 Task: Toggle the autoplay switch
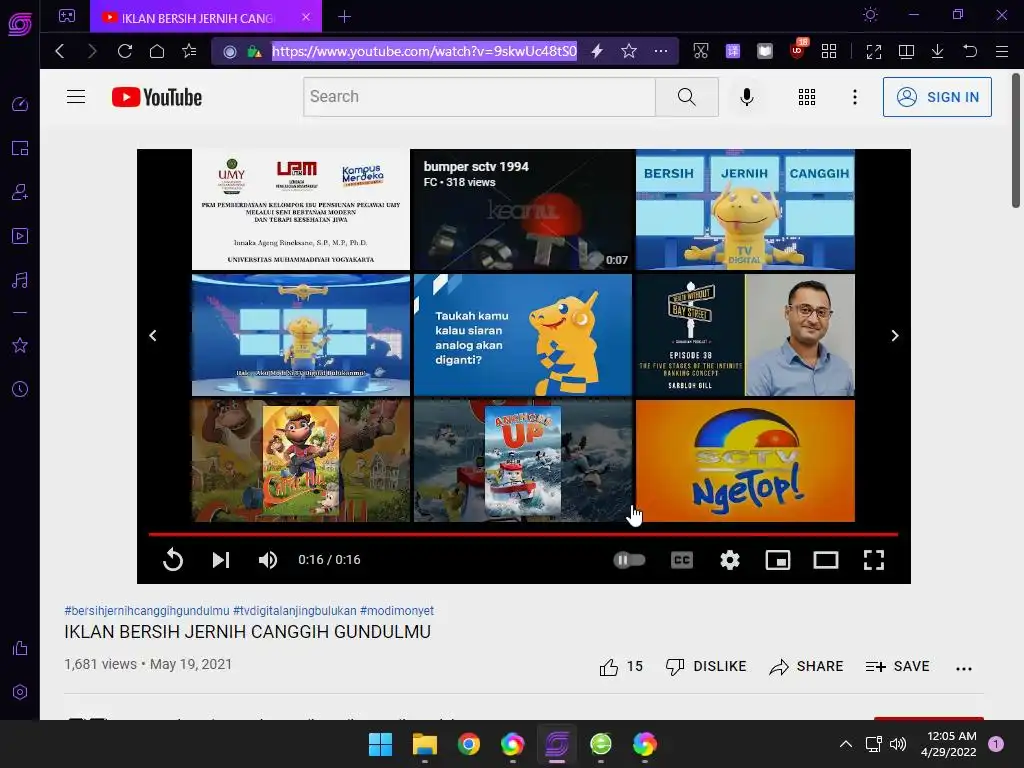tap(630, 560)
